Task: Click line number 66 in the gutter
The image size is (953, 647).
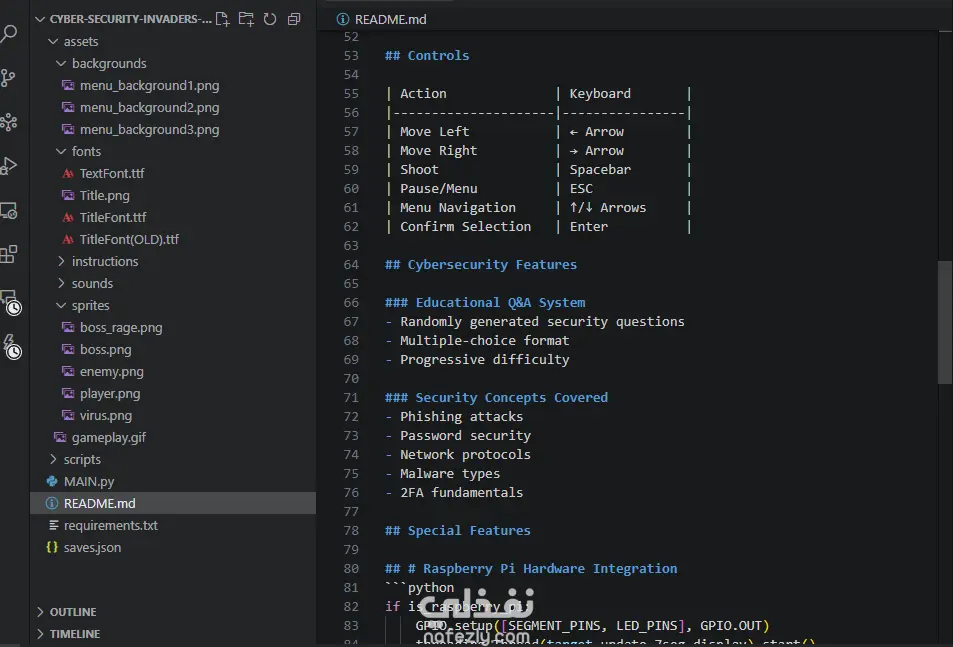Action: [x=351, y=302]
